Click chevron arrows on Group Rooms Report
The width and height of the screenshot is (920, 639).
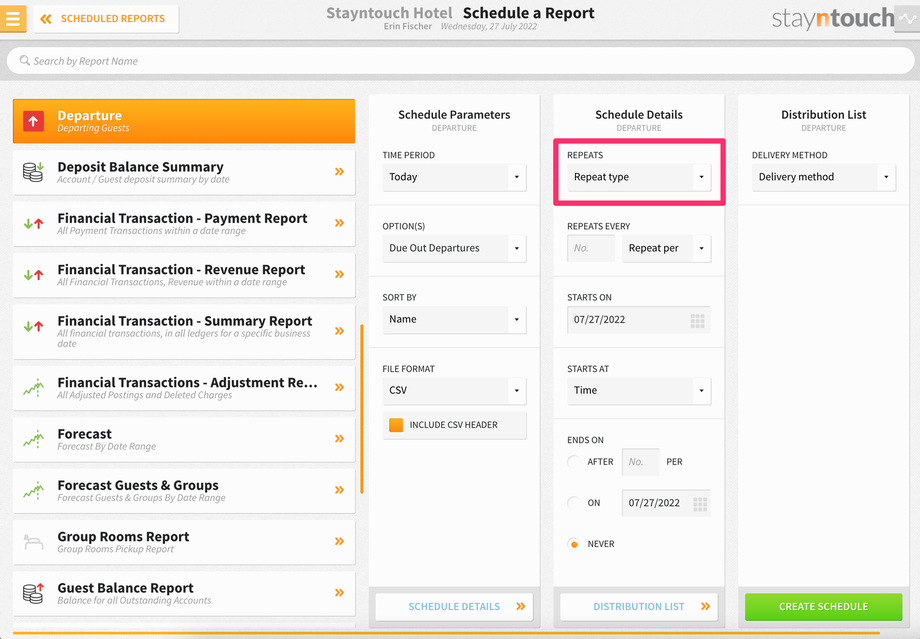tap(339, 541)
